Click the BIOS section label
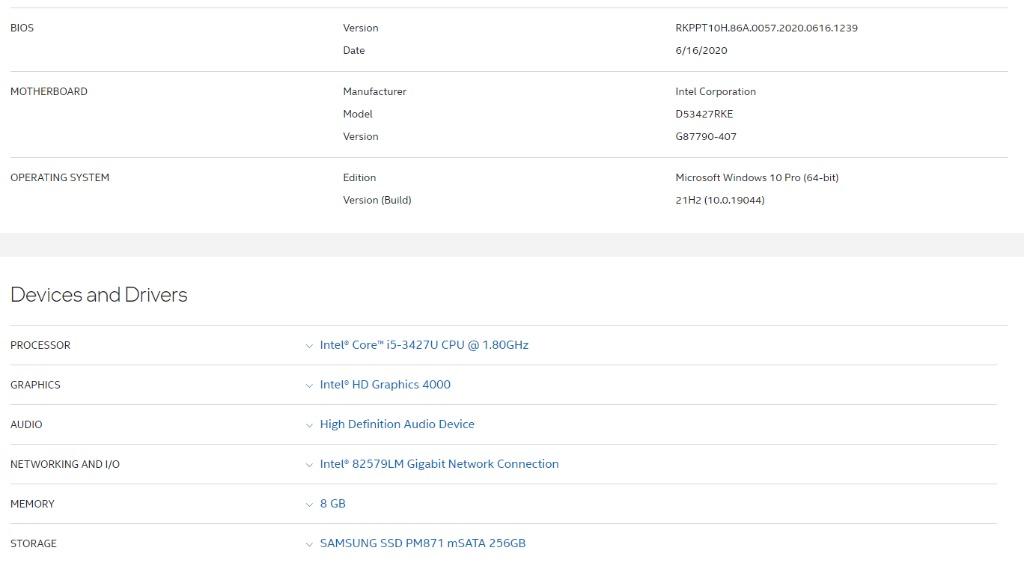 22,28
